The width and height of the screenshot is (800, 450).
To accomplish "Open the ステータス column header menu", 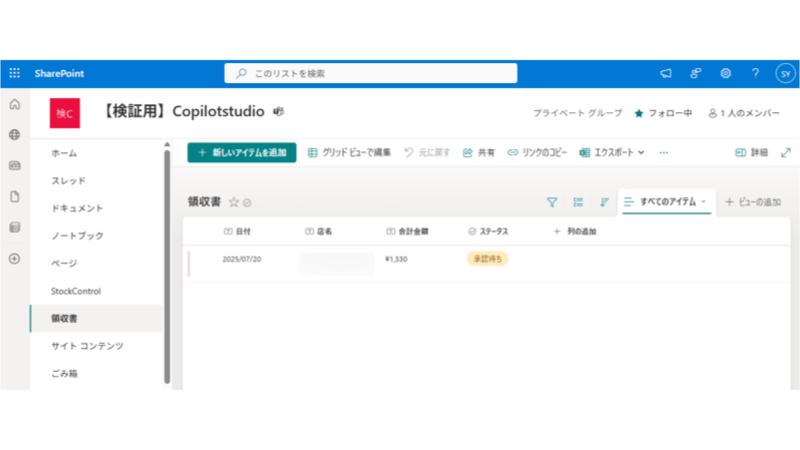I will 488,232.
